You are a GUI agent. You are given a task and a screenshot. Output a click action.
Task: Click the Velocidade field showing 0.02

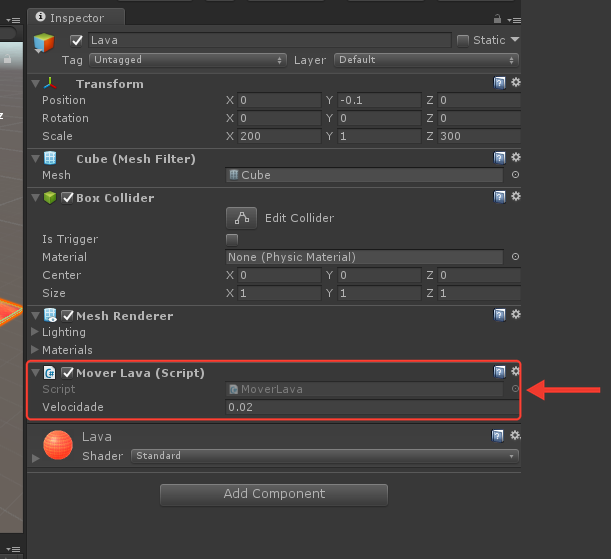coord(372,407)
